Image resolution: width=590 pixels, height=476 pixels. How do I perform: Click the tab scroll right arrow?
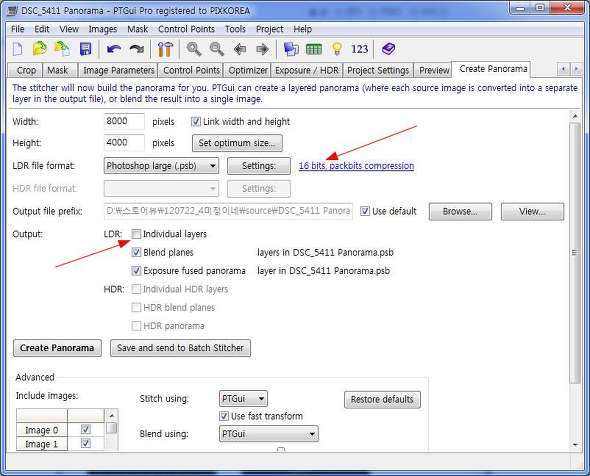tap(576, 69)
